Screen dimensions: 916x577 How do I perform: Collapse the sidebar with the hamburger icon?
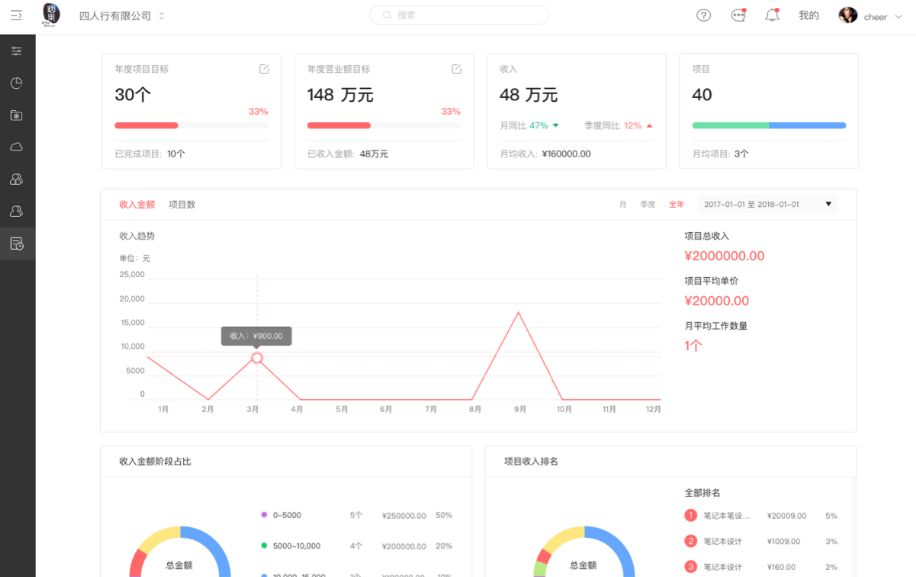pos(16,15)
